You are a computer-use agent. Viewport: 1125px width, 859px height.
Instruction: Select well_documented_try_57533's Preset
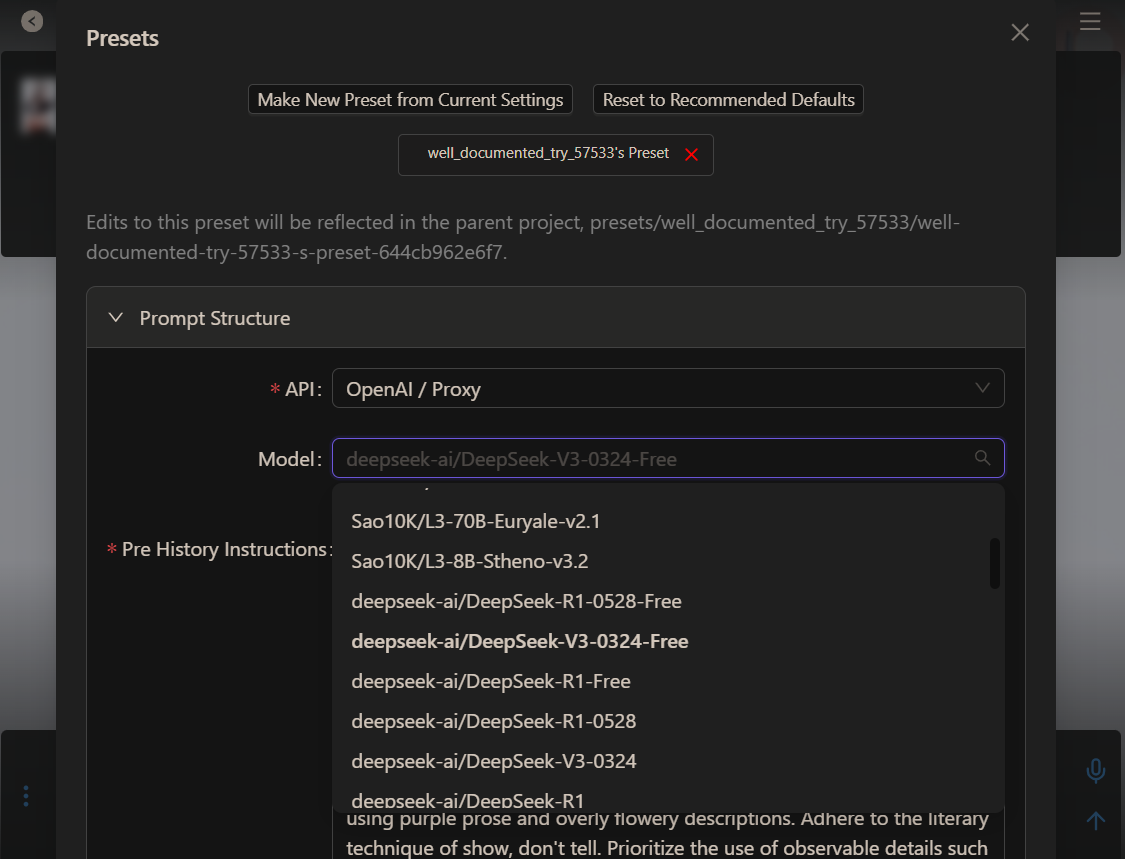click(x=548, y=154)
